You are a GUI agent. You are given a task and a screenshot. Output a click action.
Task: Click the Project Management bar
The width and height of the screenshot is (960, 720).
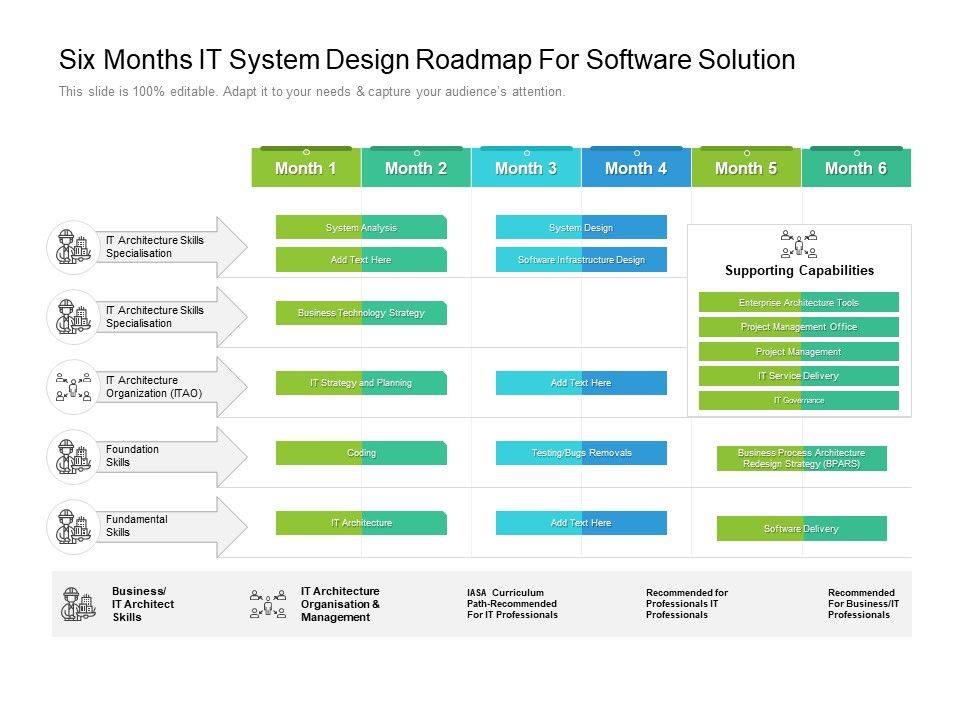pos(799,351)
